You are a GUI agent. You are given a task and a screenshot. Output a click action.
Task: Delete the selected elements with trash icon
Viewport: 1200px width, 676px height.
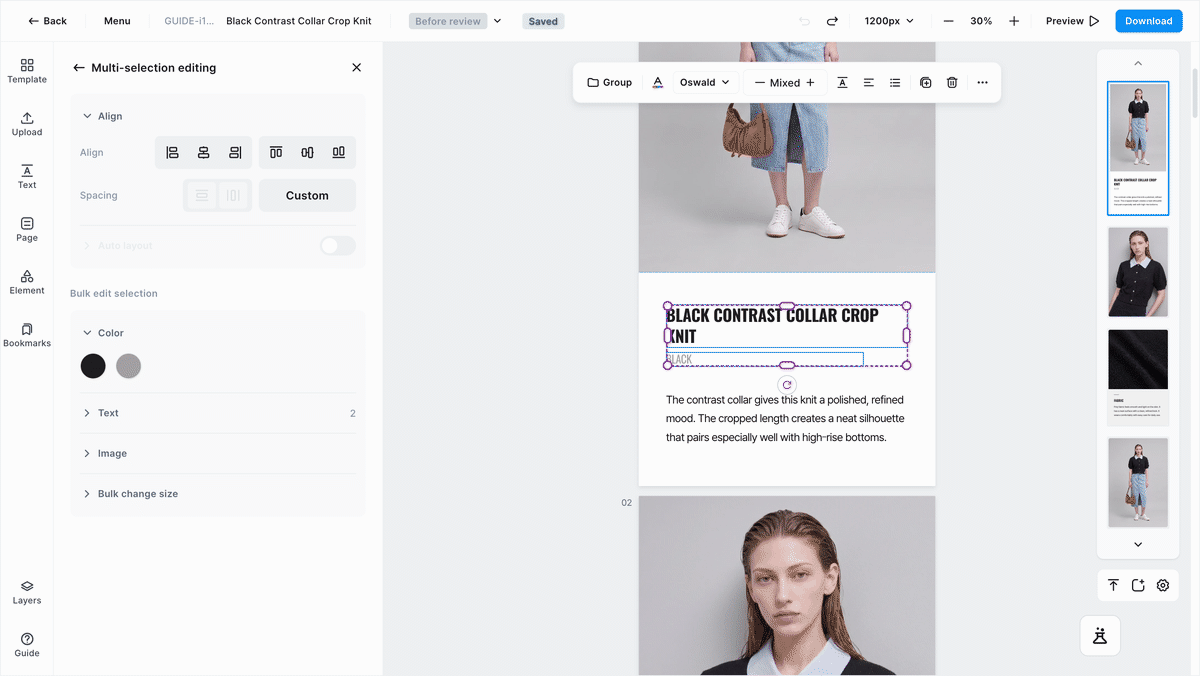tap(952, 83)
